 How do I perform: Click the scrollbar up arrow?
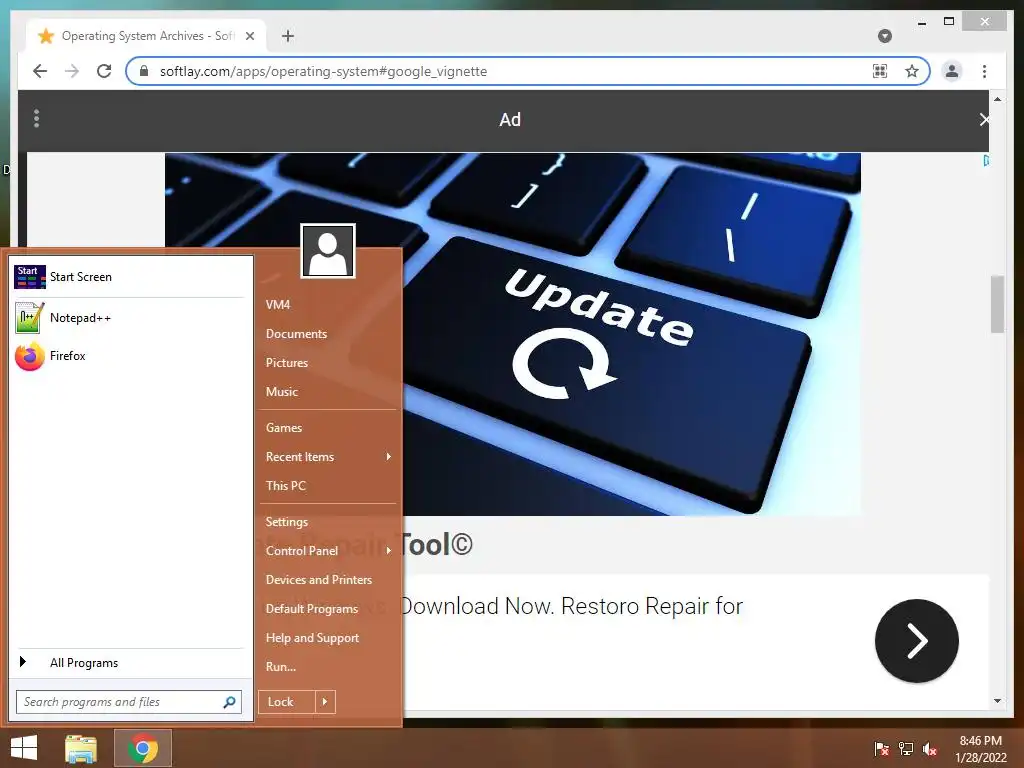pos(997,99)
